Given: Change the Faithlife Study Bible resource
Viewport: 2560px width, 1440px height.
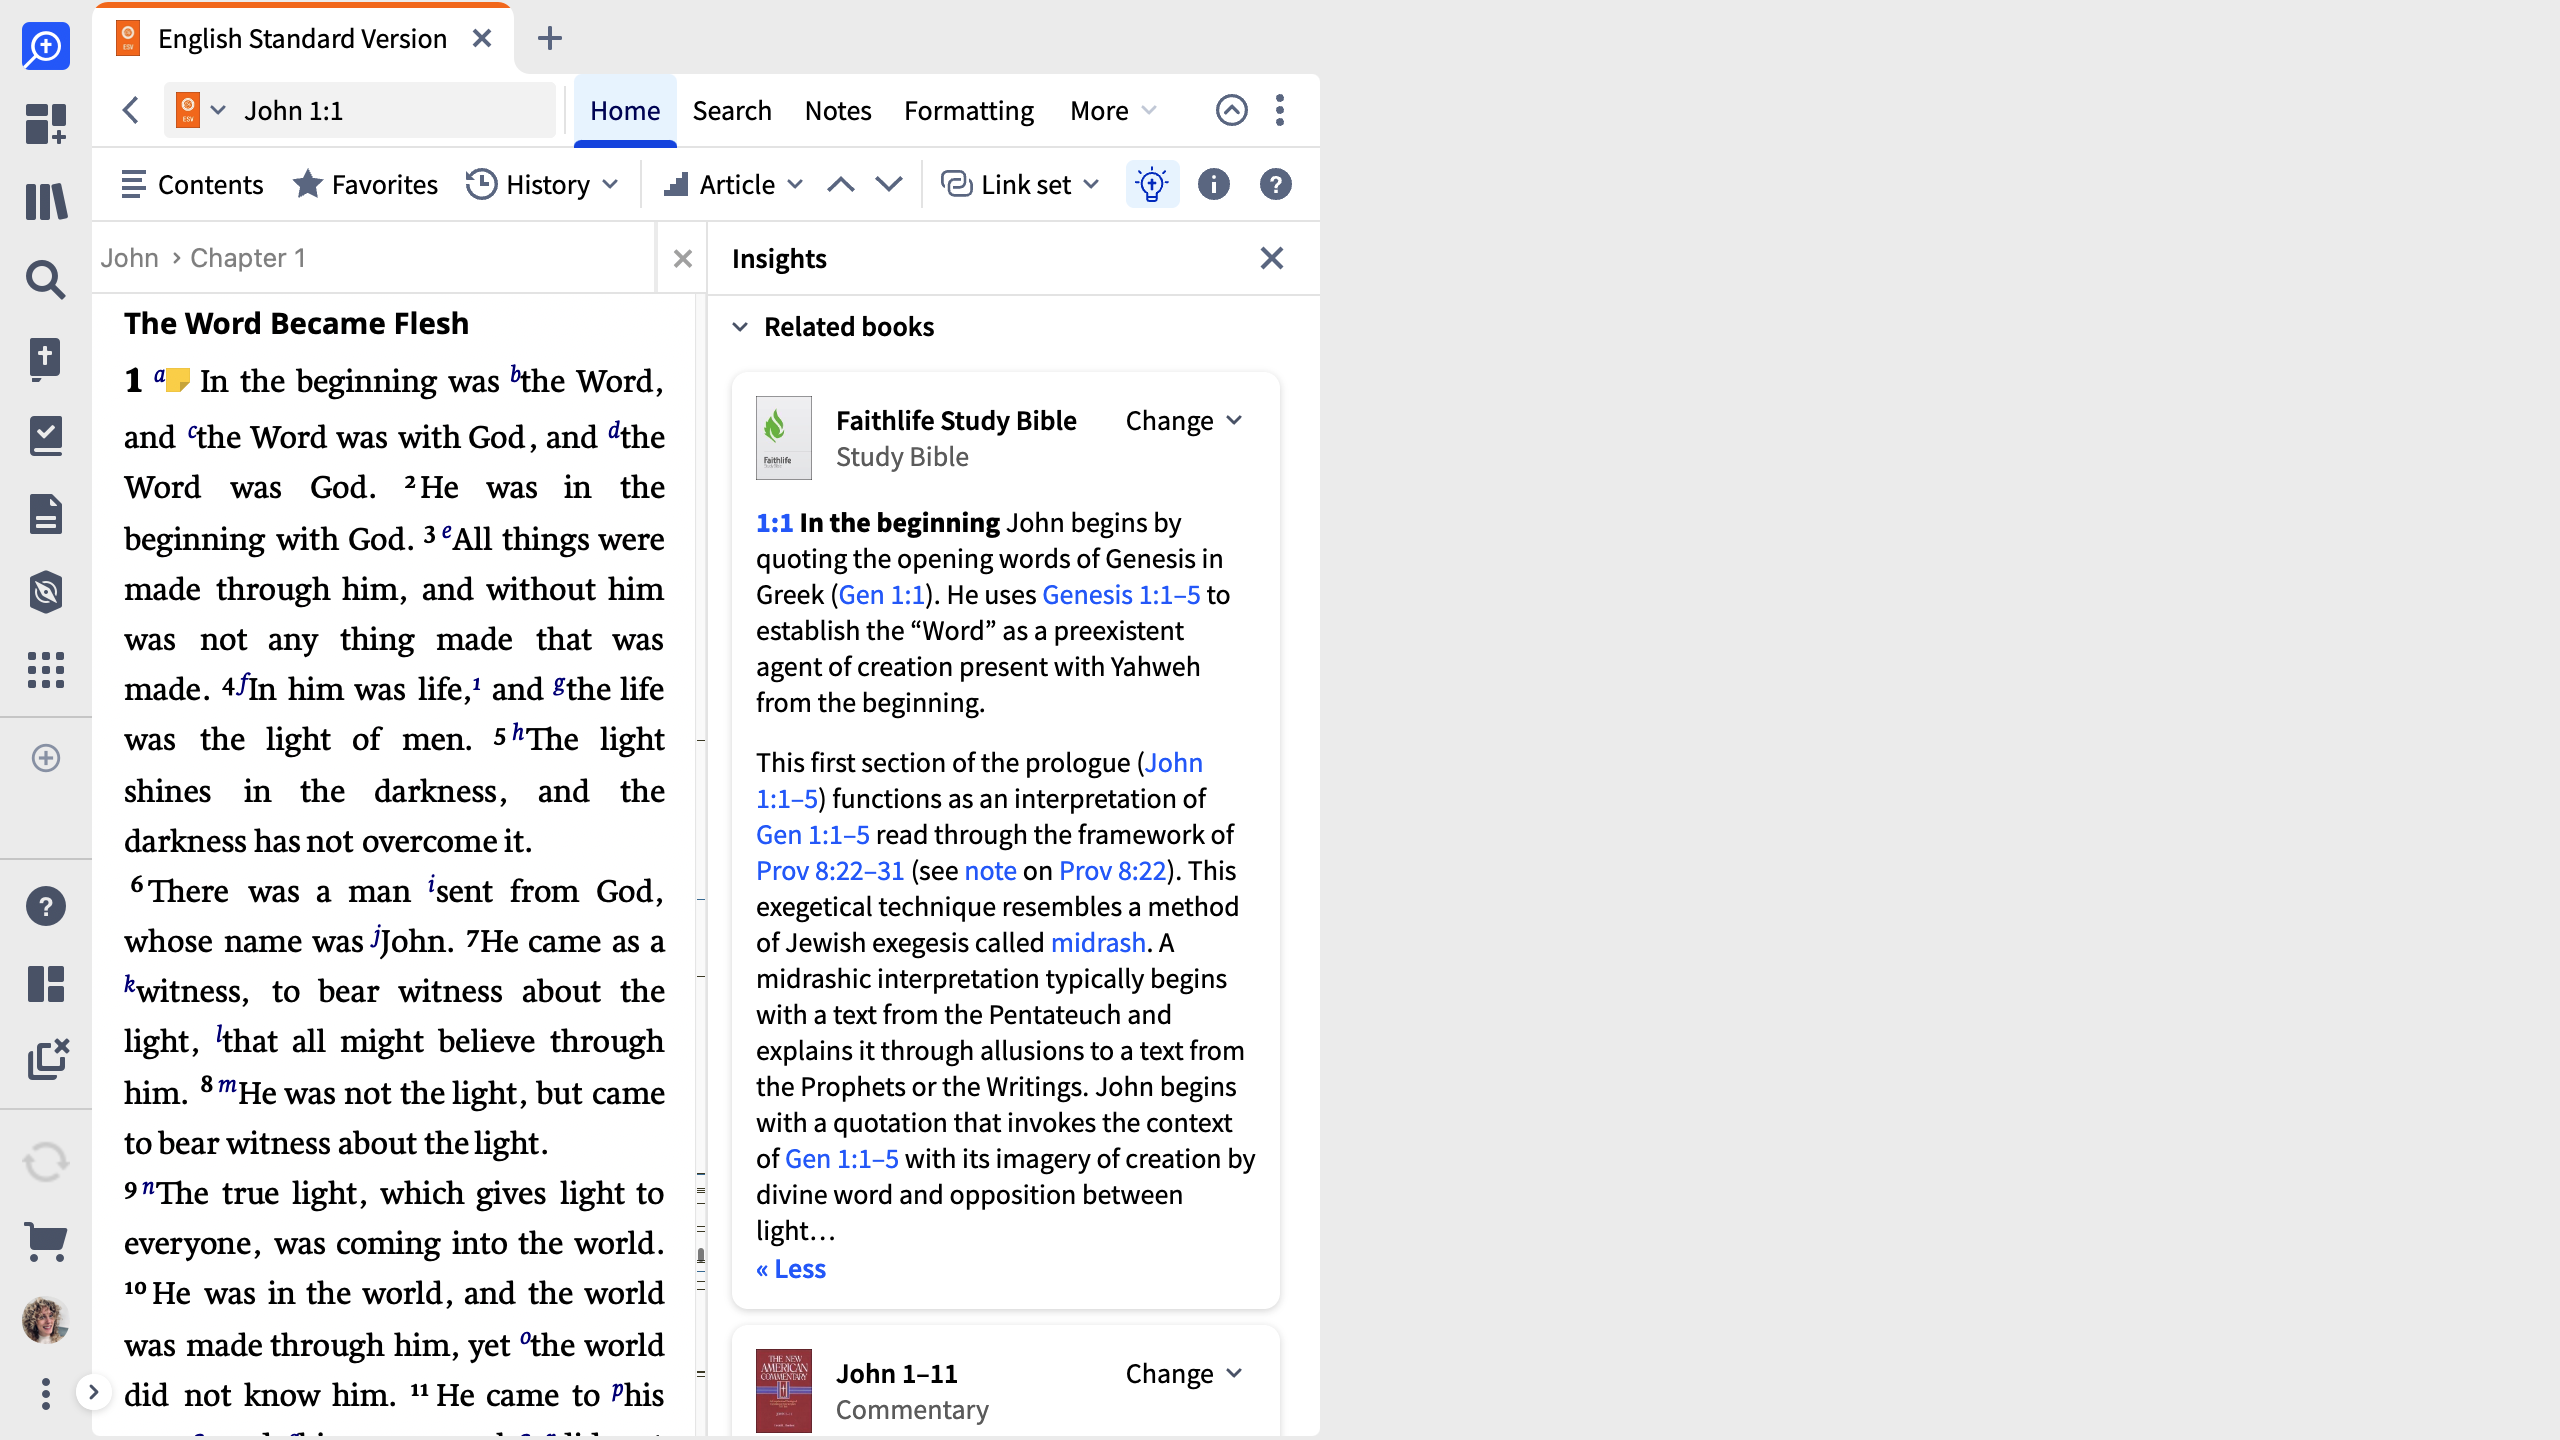Looking at the screenshot, I should [1185, 421].
